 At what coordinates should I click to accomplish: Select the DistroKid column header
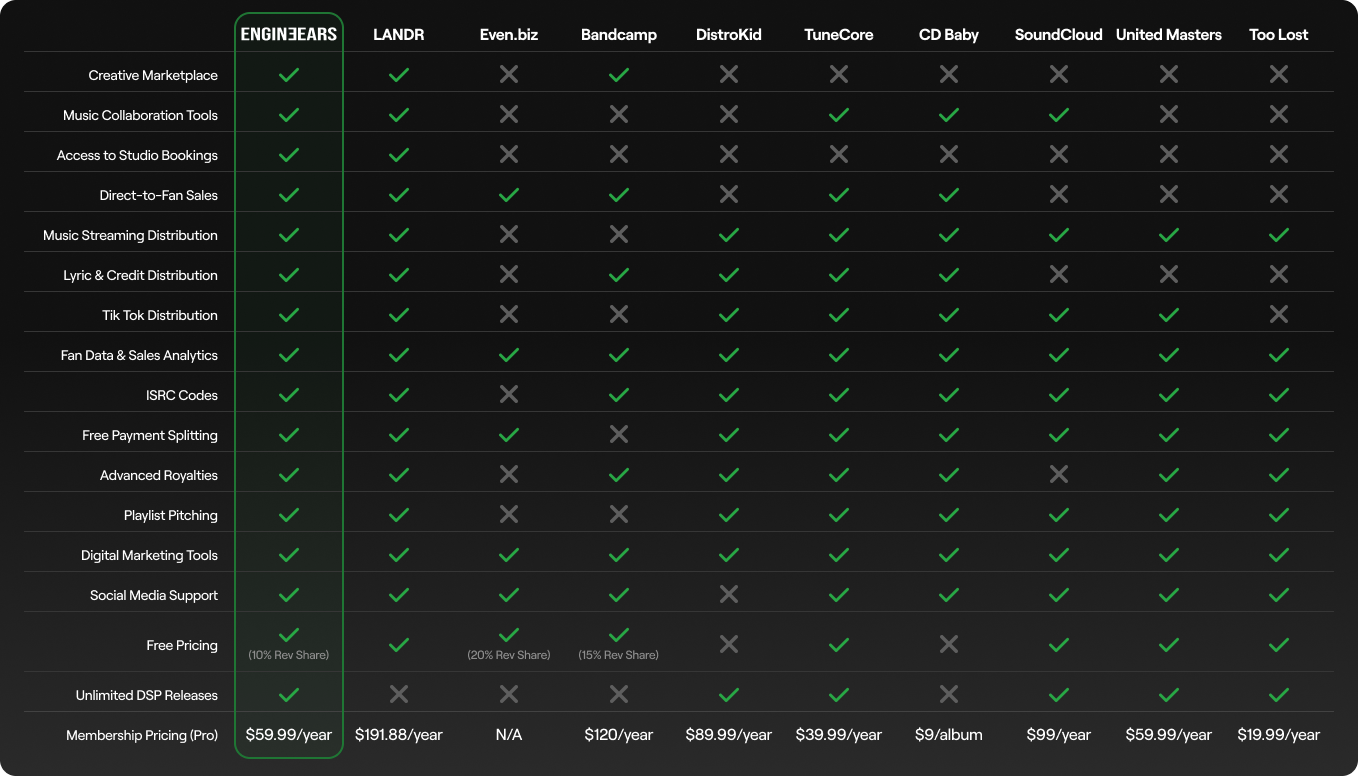click(729, 34)
